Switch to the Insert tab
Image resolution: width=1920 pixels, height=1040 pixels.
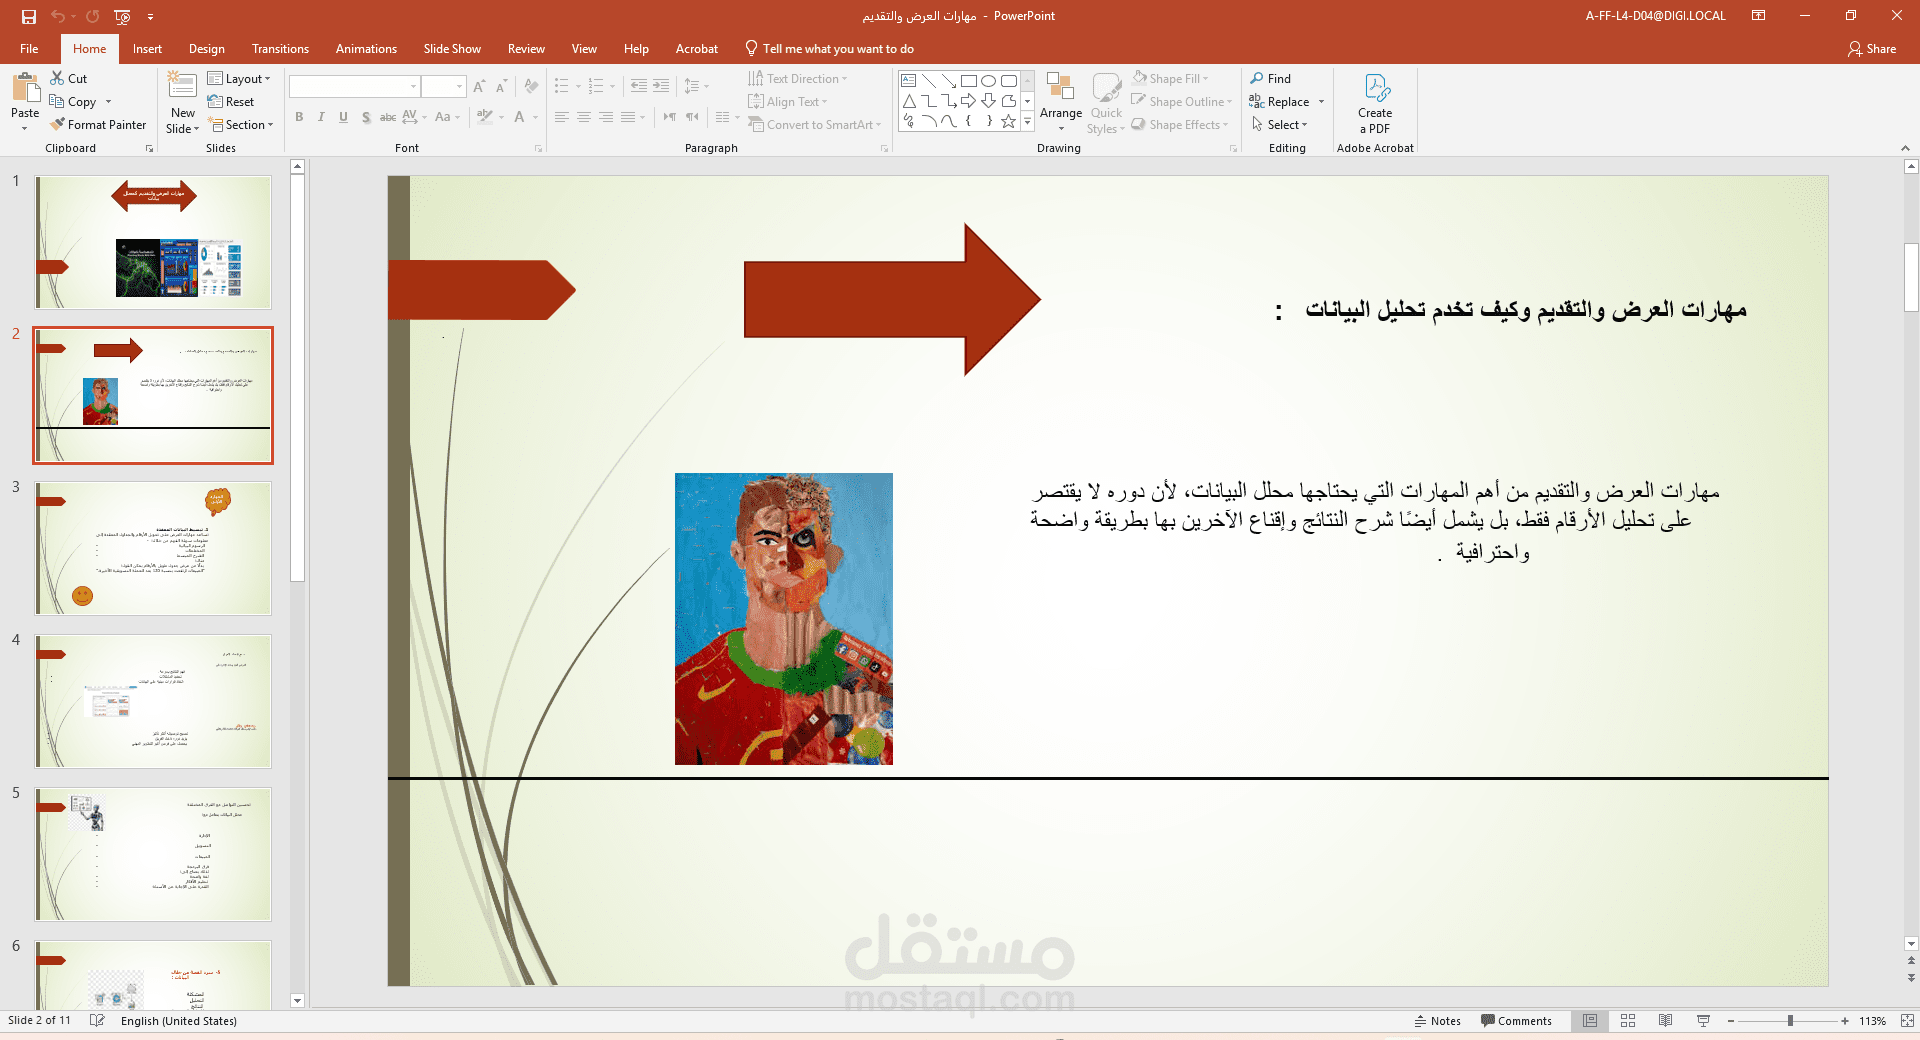coord(147,48)
